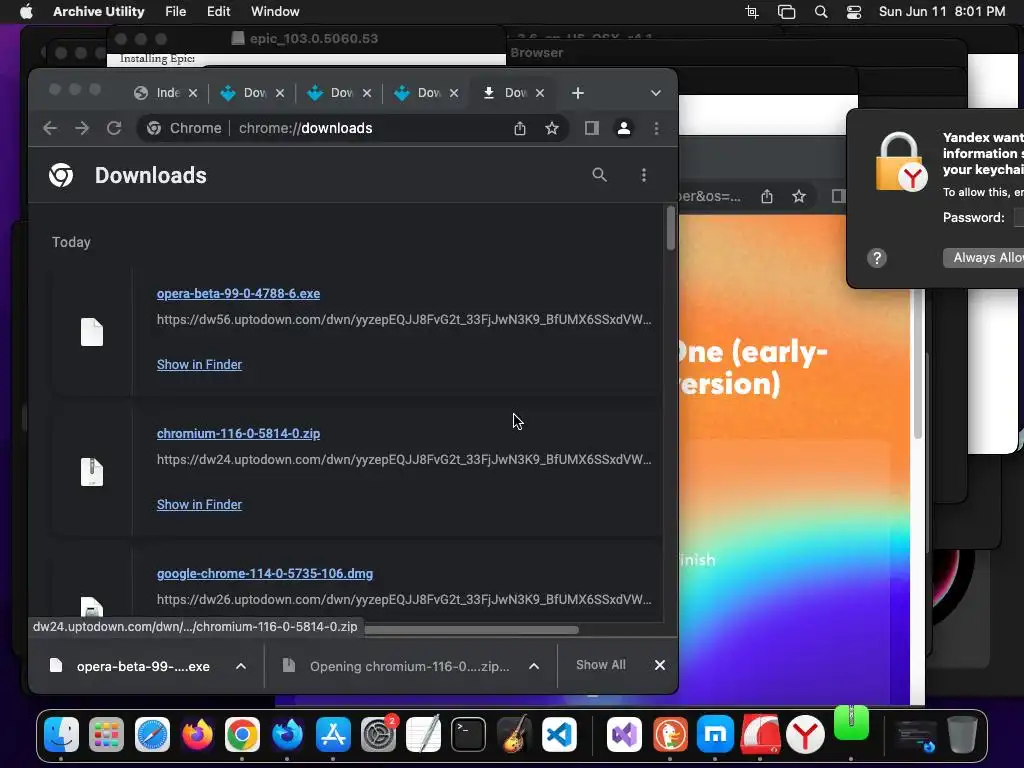The image size is (1024, 768).
Task: Open the Archive Utility menu
Action: coord(99,11)
